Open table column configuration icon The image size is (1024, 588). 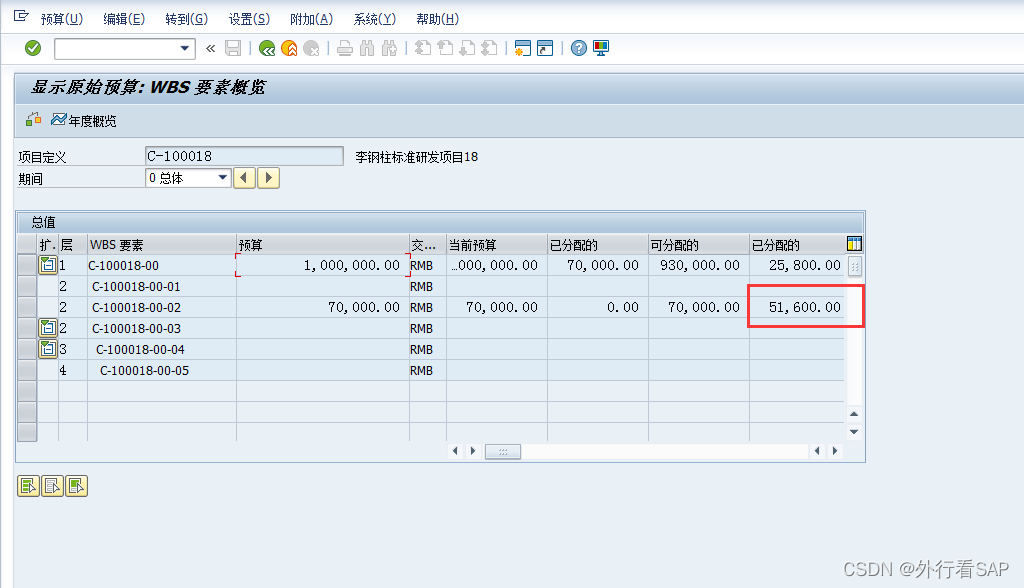click(854, 244)
